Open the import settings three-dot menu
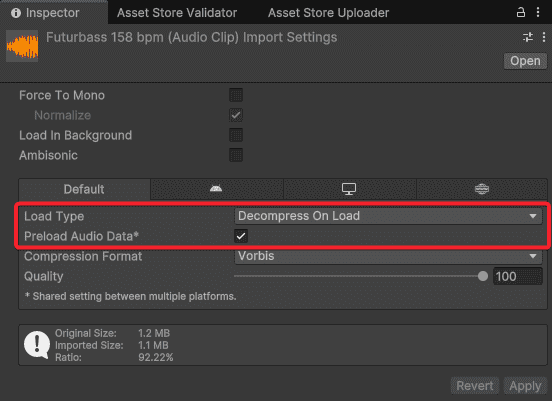The height and width of the screenshot is (401, 552). [x=544, y=37]
